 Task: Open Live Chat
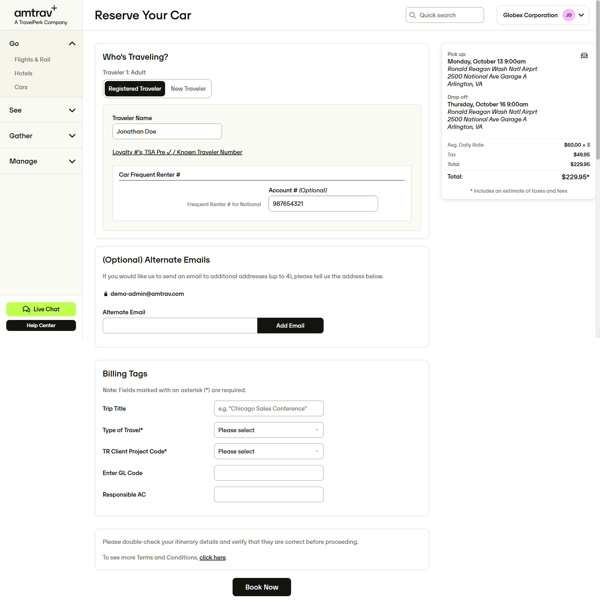[41, 309]
